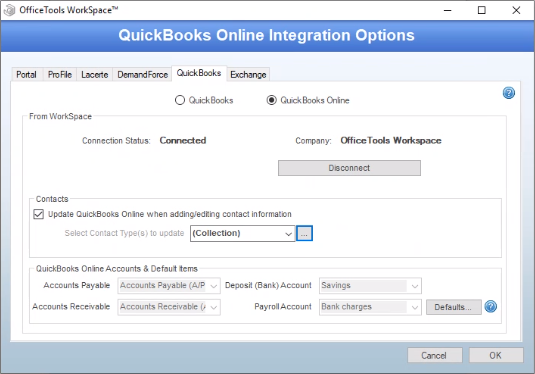This screenshot has height=374, width=535.
Task: Click the Disconnect button
Action: click(x=349, y=168)
